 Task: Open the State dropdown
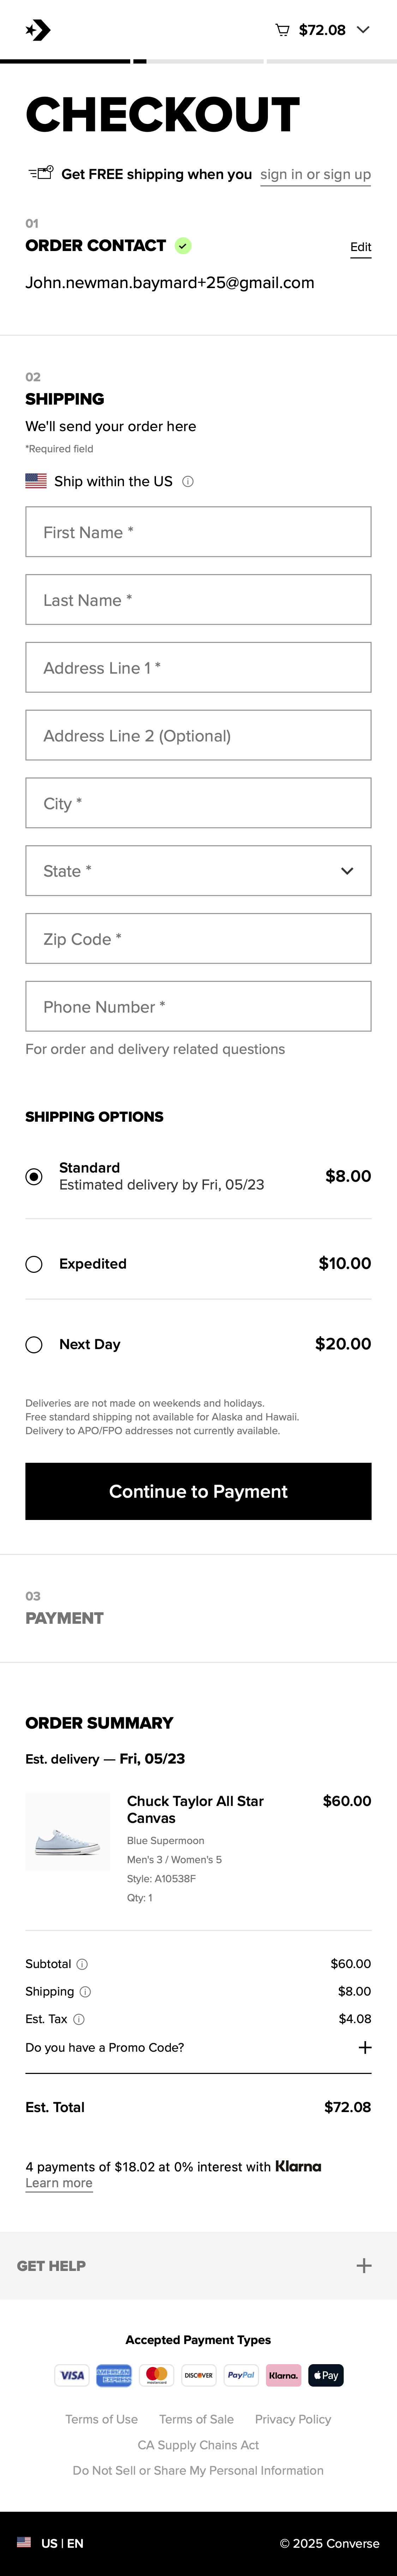click(198, 871)
